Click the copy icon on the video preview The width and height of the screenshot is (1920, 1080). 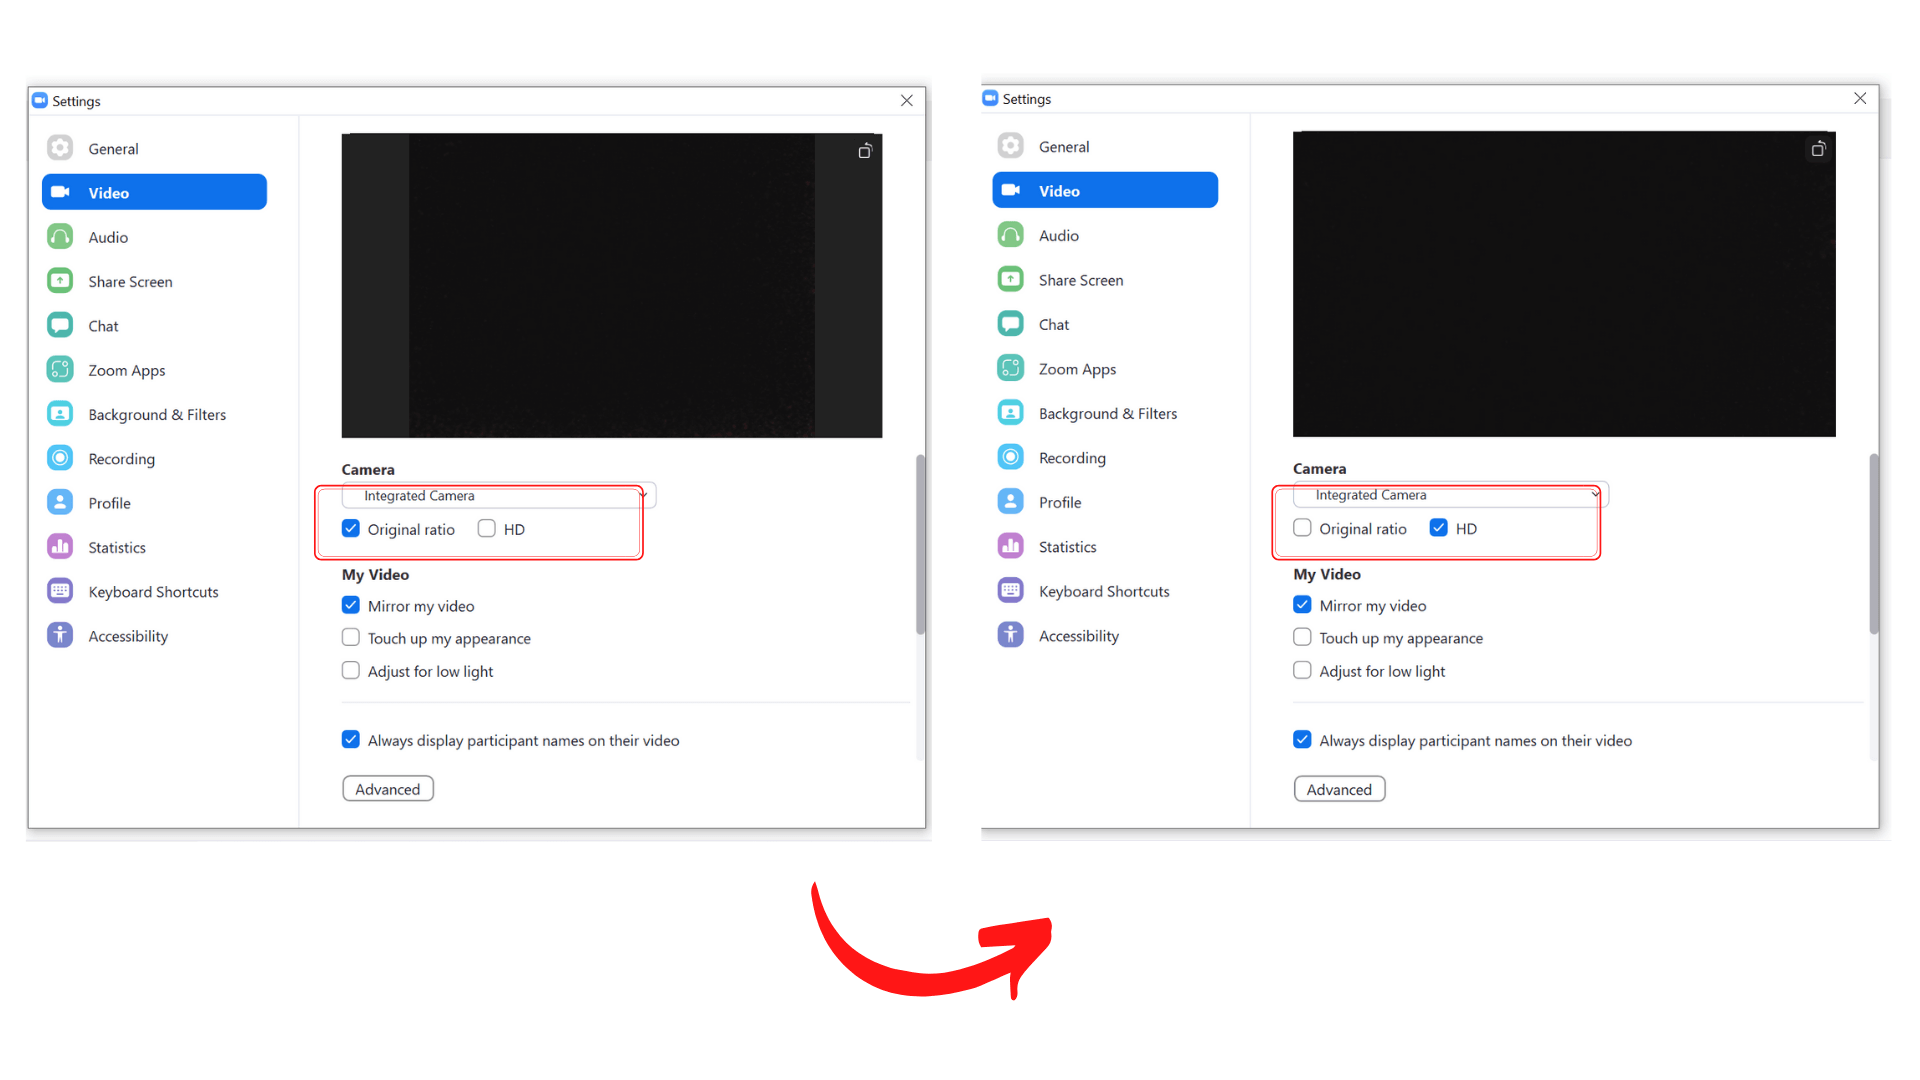tap(864, 151)
